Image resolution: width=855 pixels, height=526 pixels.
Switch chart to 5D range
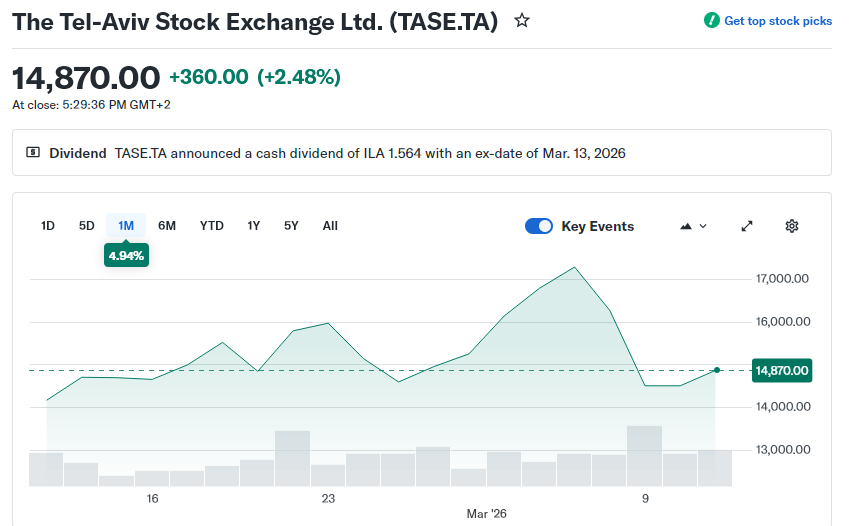coord(87,226)
